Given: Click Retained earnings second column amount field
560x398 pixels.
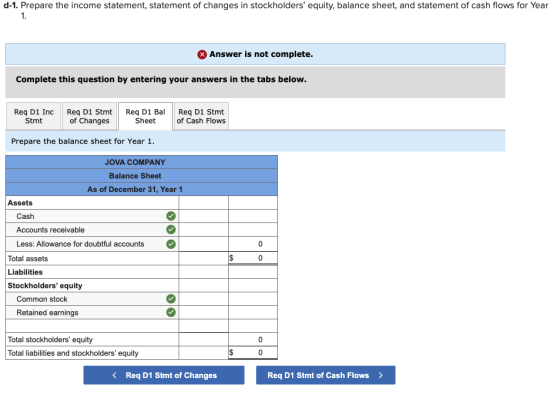Looking at the screenshot, I should coord(253,313).
